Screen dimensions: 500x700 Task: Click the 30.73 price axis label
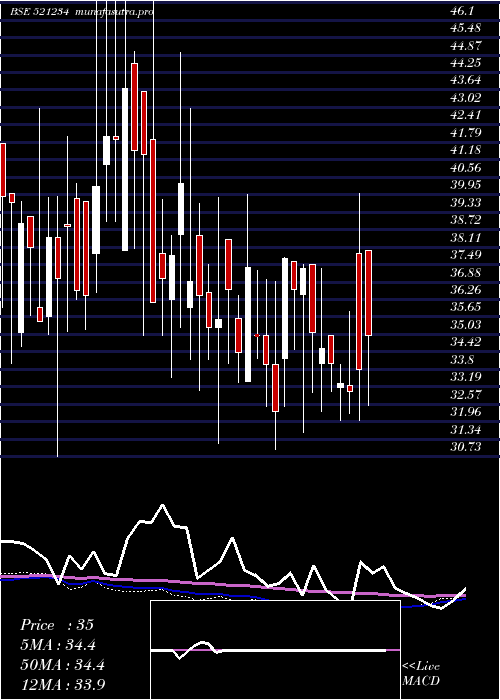coord(465,447)
